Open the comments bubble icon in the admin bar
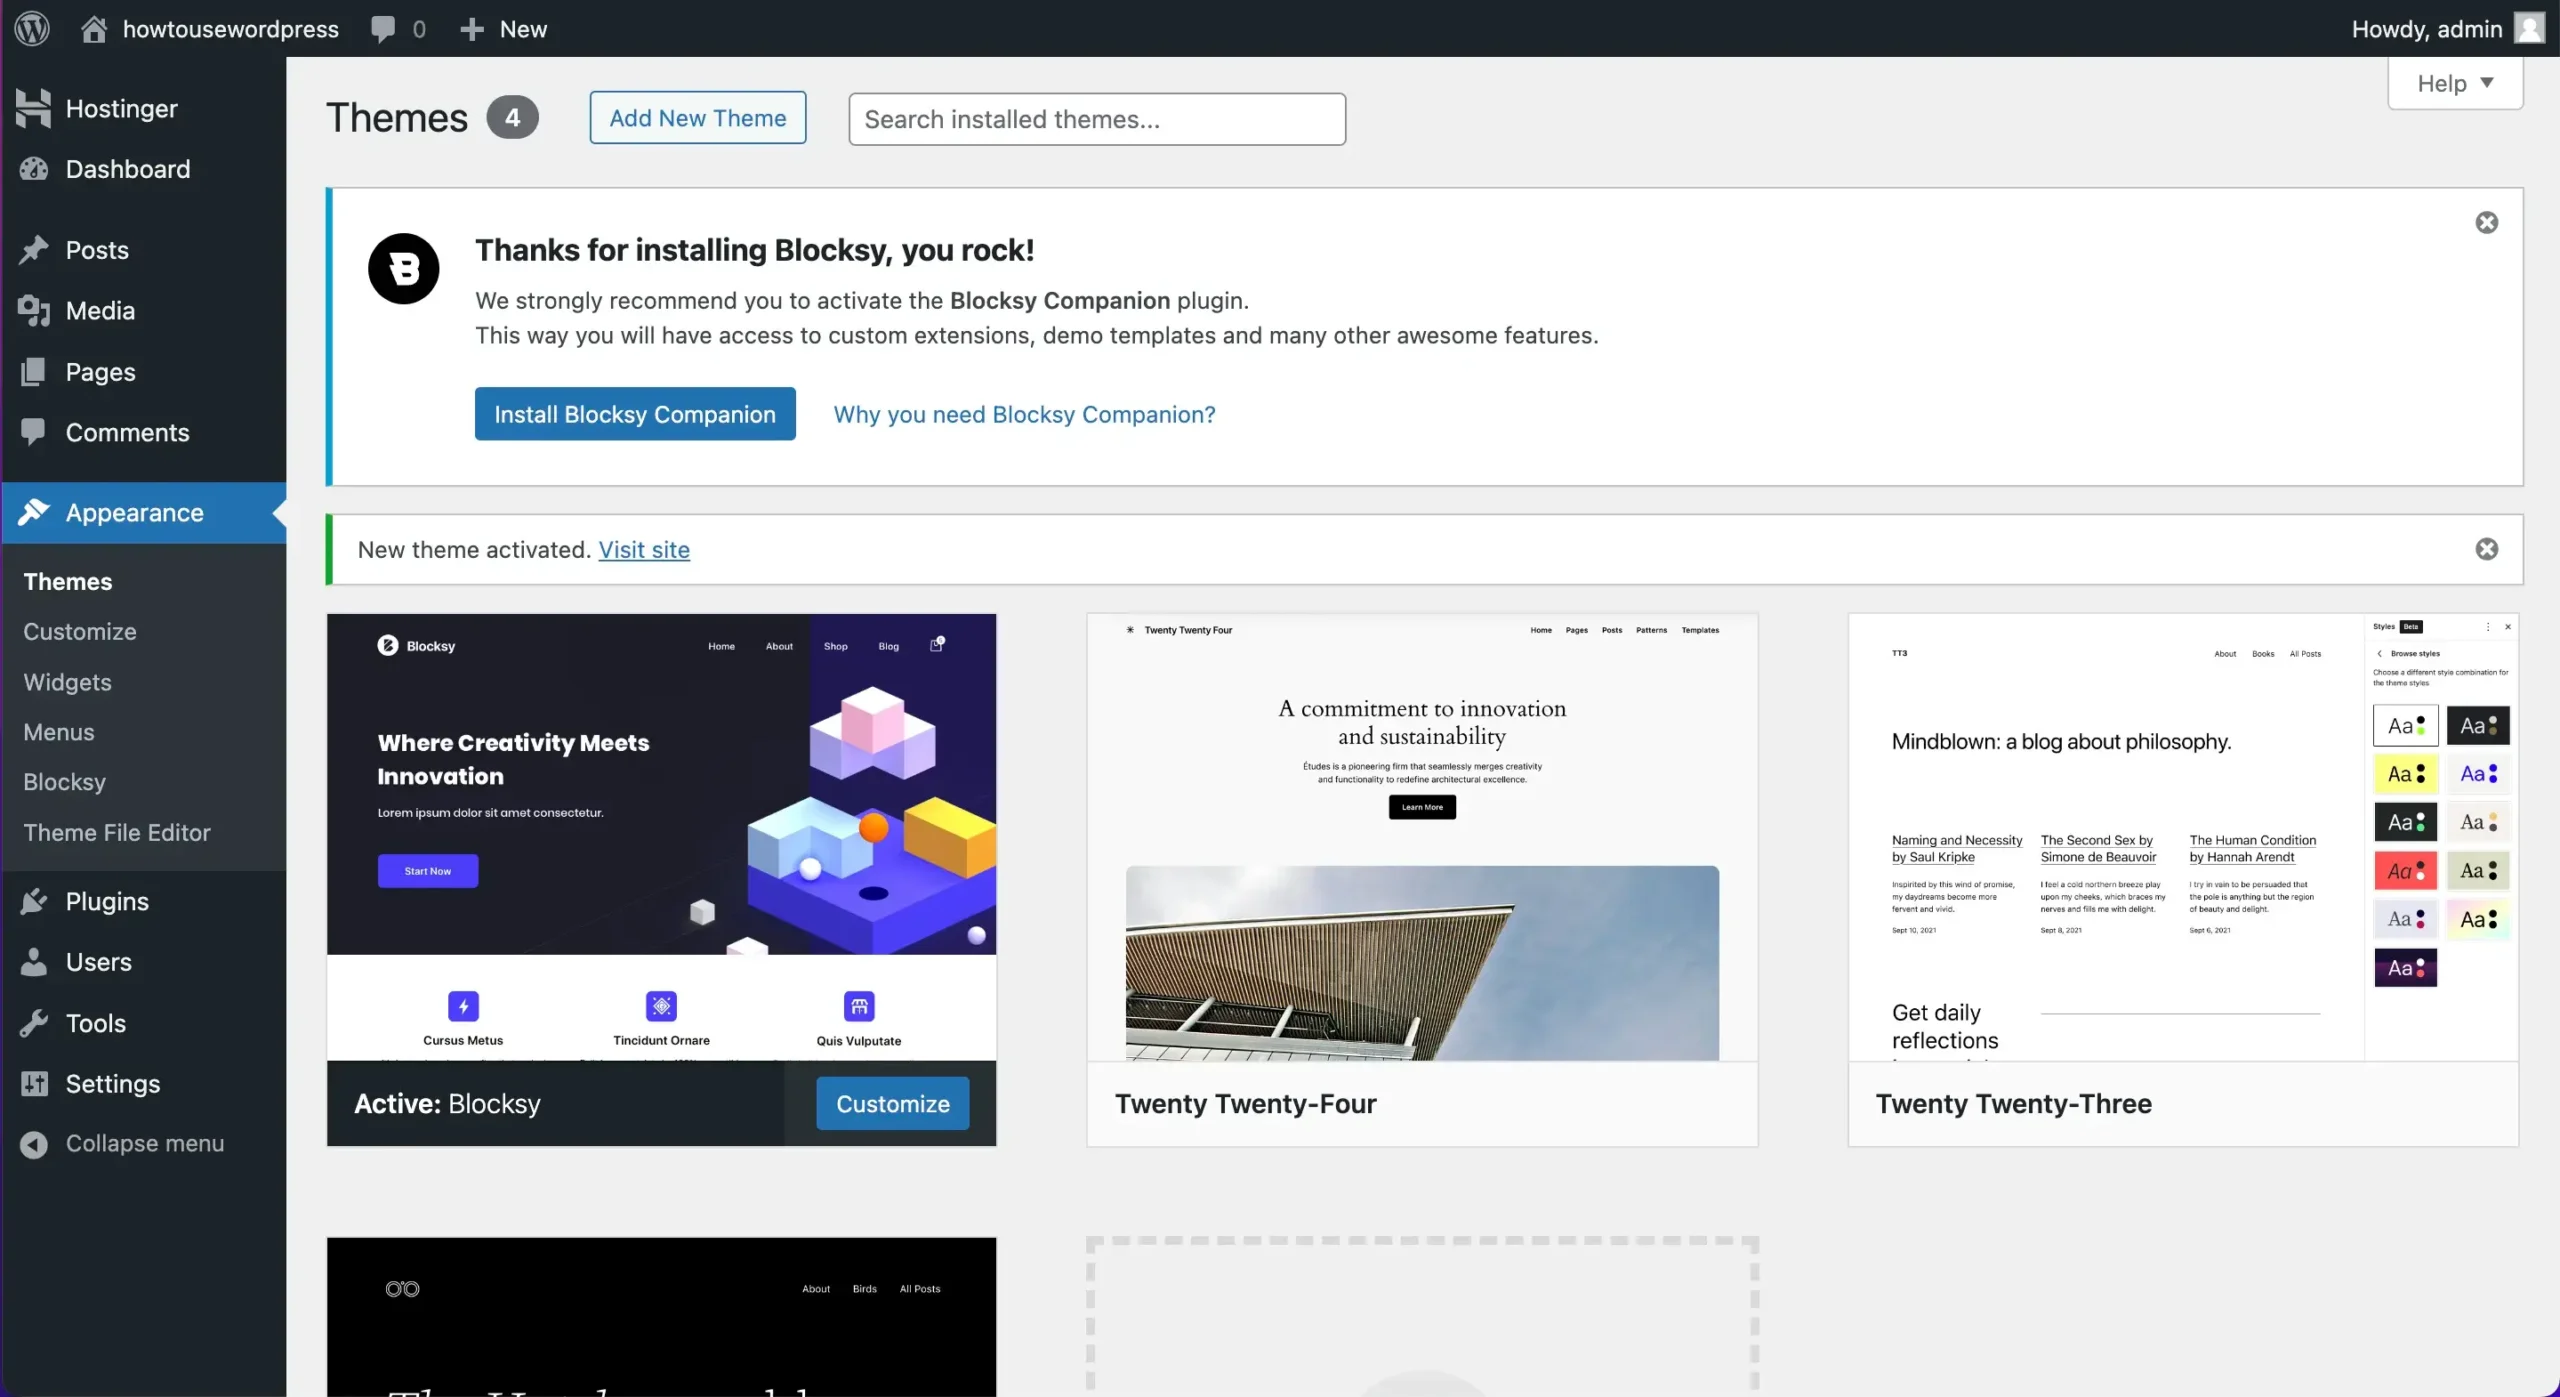This screenshot has width=2560, height=1397. [x=383, y=29]
